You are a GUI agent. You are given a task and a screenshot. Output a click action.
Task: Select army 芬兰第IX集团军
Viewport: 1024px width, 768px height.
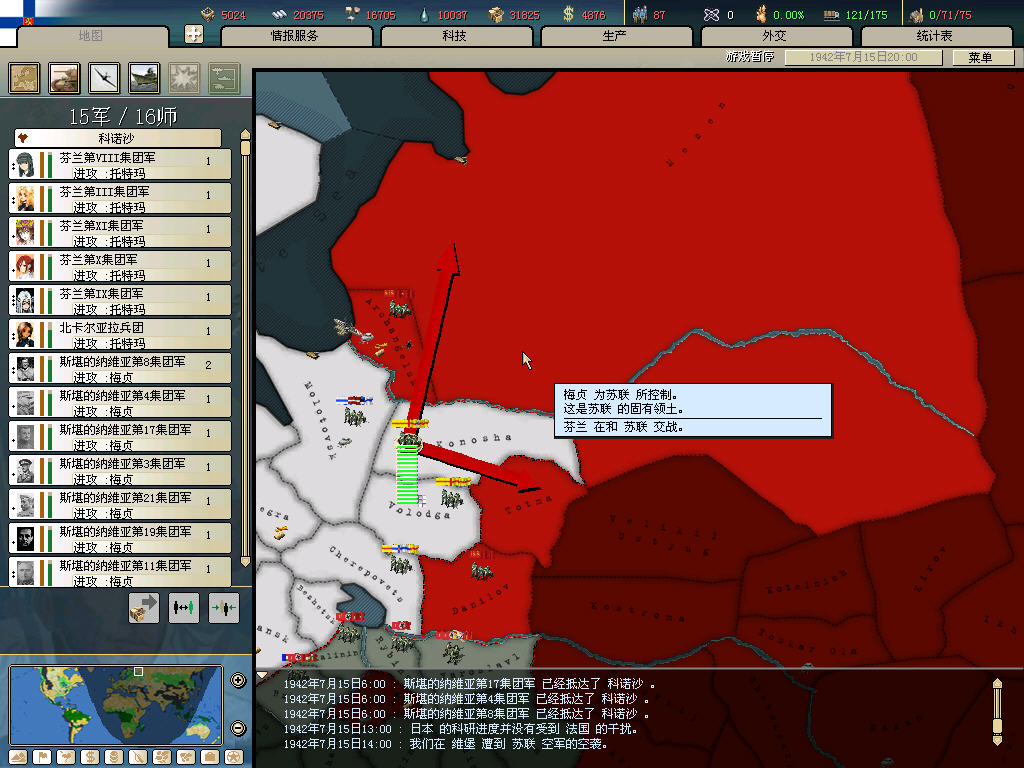tap(120, 300)
